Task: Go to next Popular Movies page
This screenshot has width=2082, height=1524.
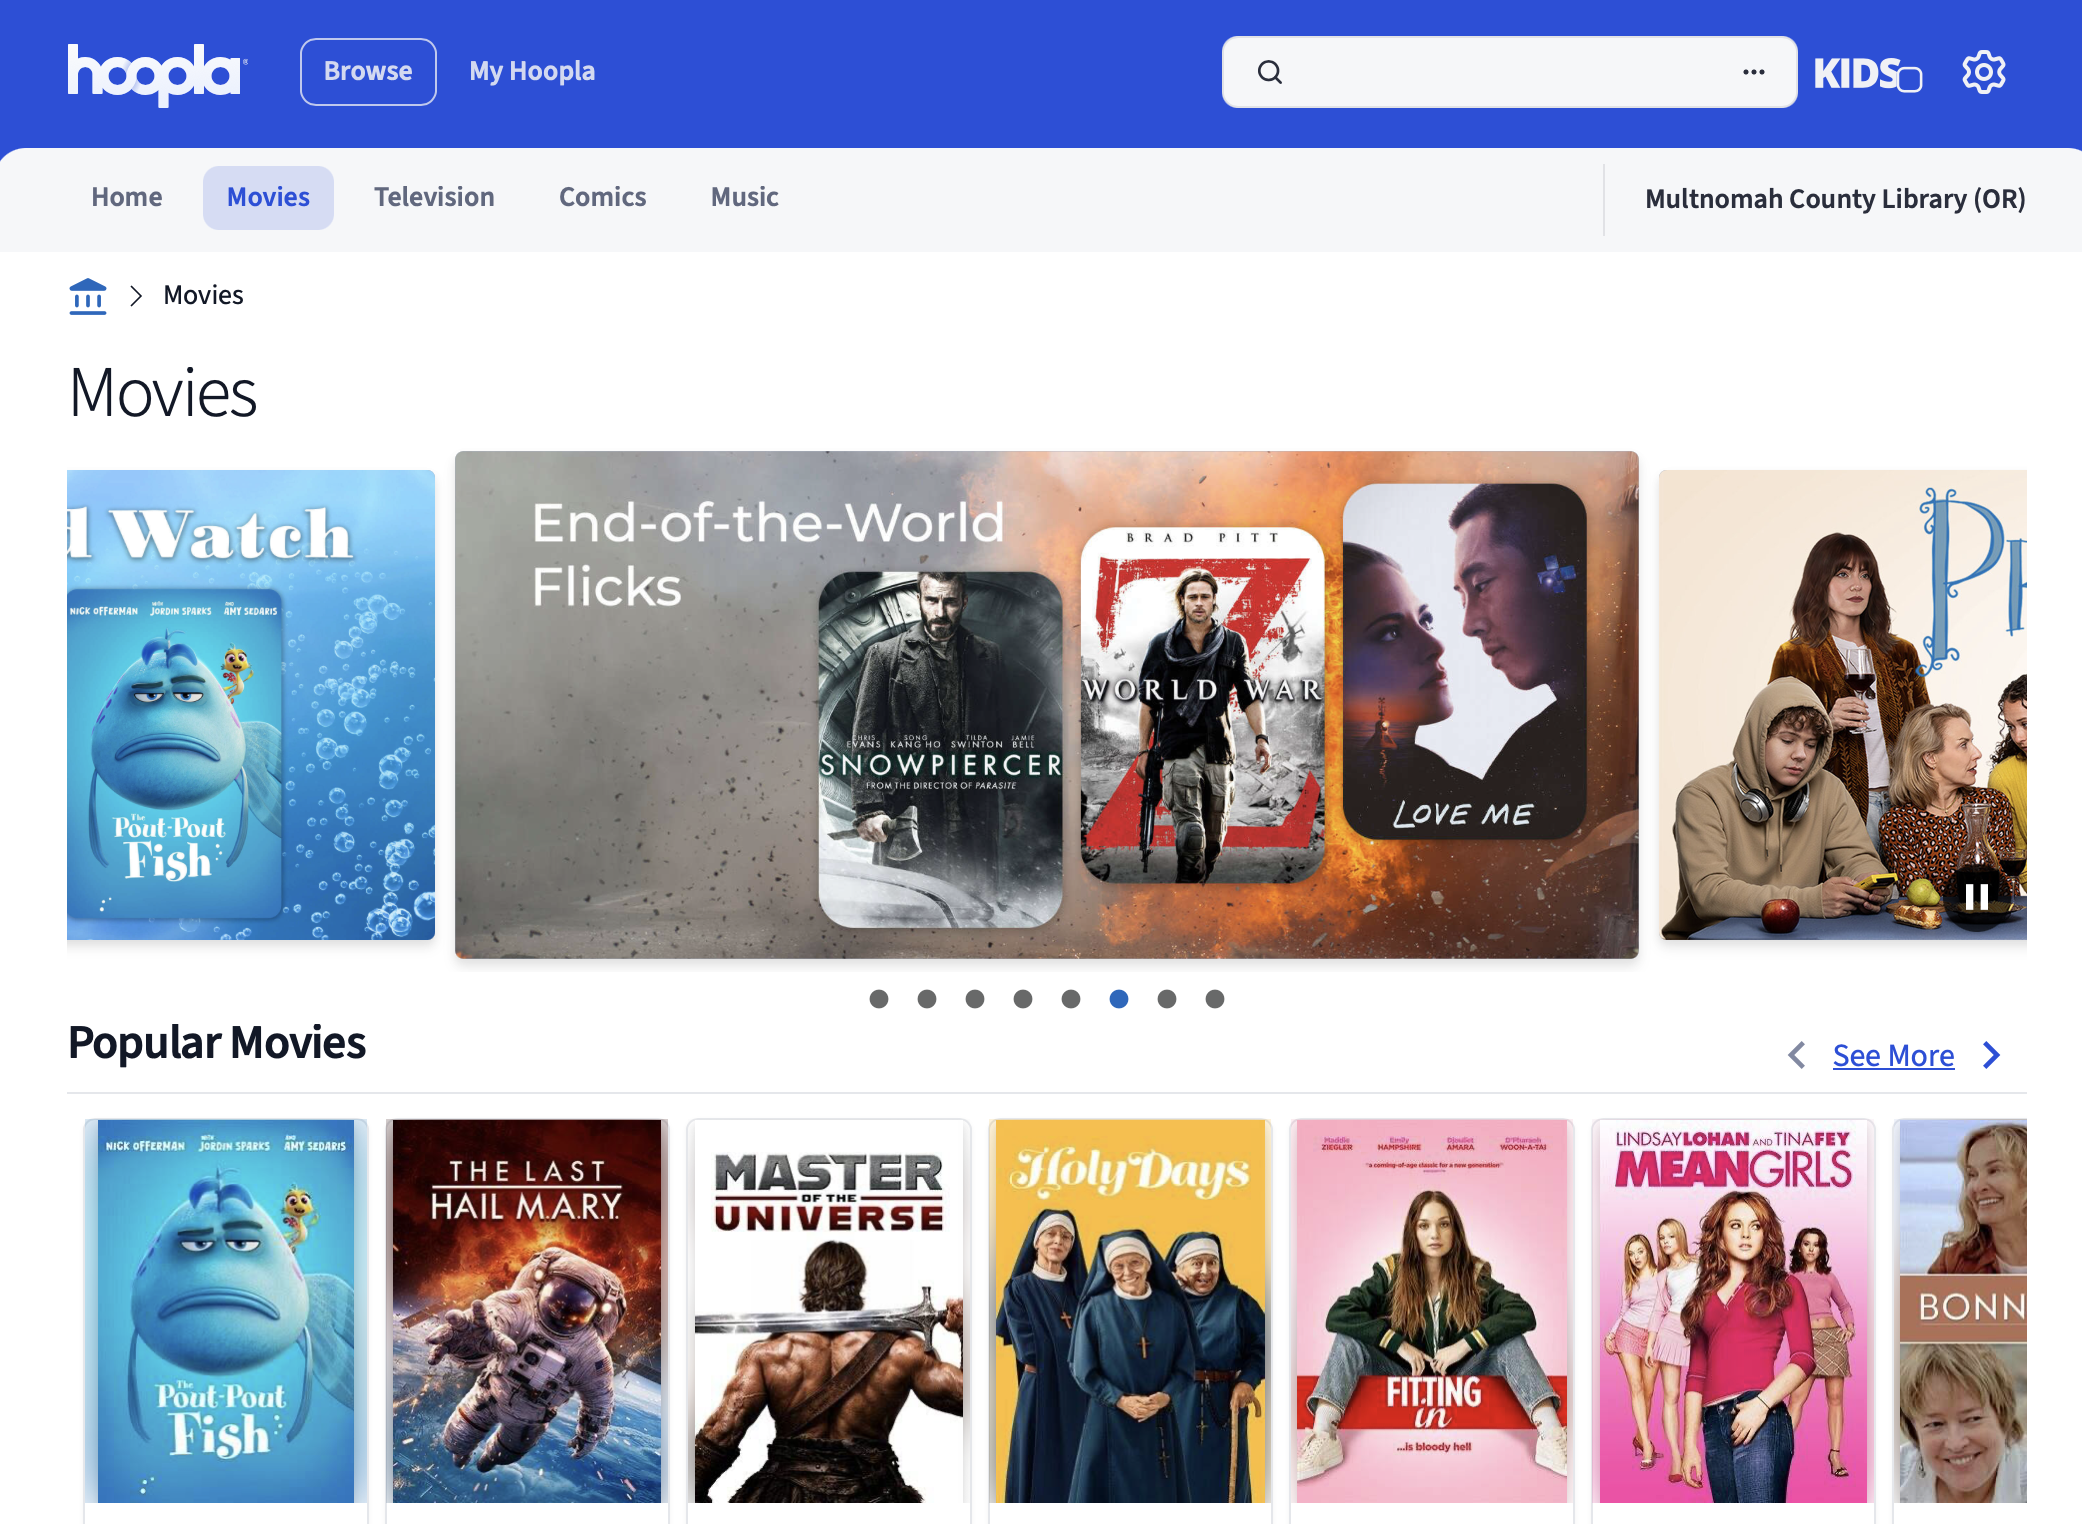Action: [1991, 1055]
